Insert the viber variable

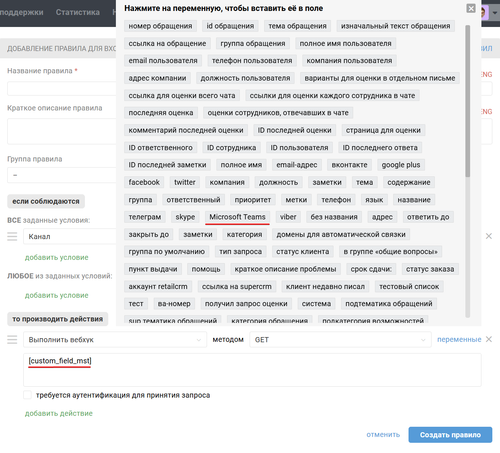pos(288,217)
